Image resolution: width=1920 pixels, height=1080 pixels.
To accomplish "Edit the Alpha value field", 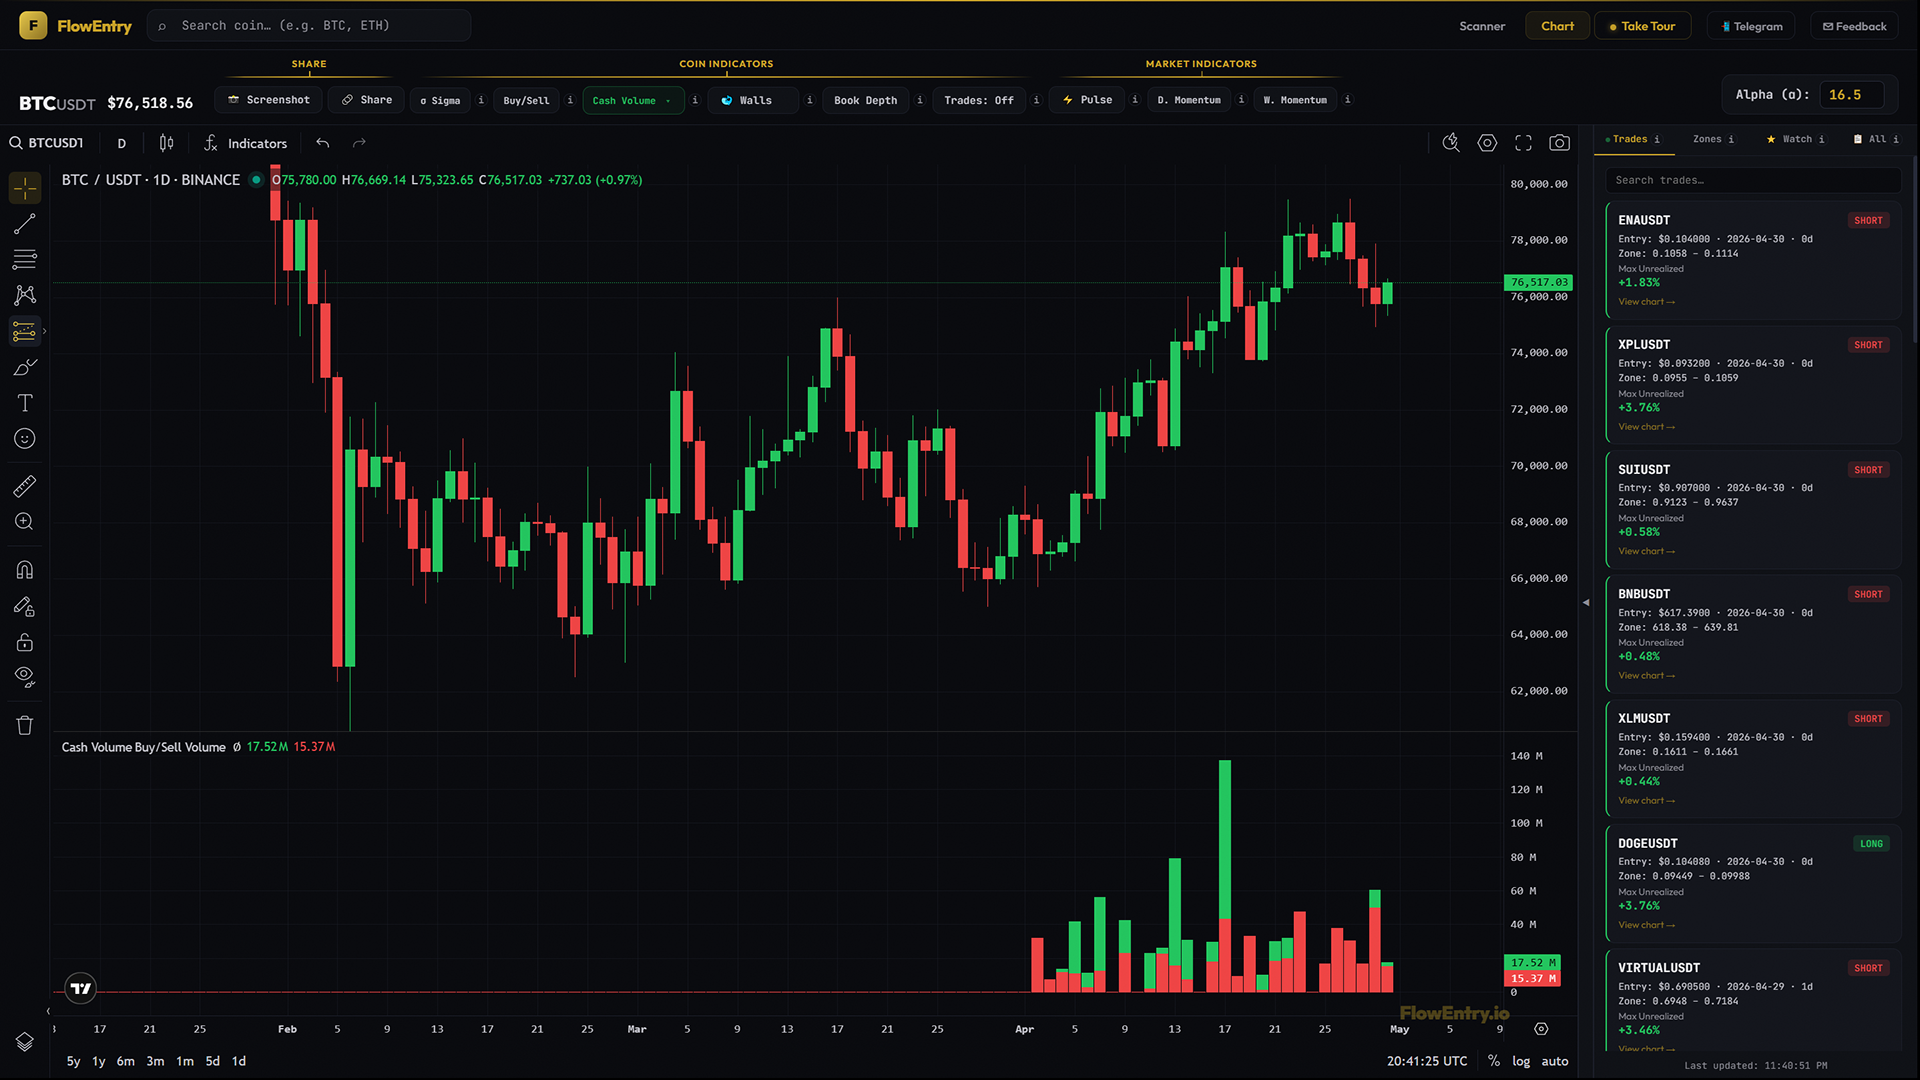I will (1851, 95).
